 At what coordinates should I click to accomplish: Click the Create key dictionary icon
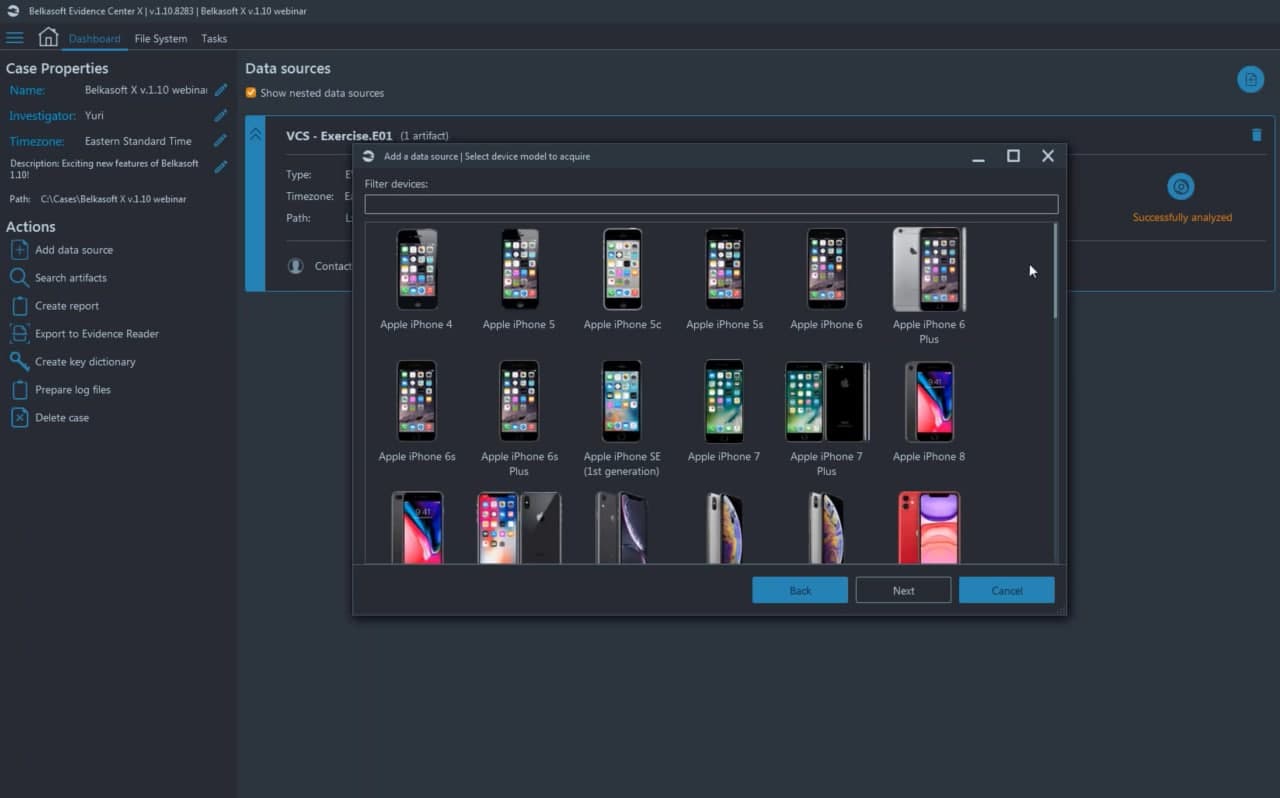[x=19, y=362]
